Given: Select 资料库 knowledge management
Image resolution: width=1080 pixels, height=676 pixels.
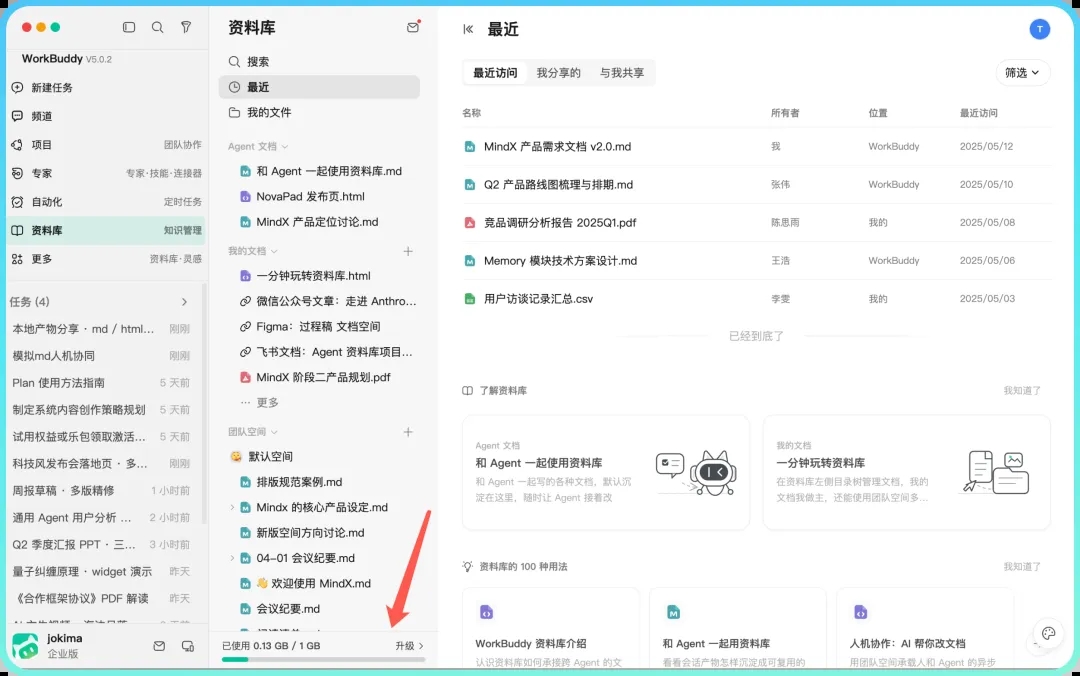Looking at the screenshot, I should [x=107, y=230].
